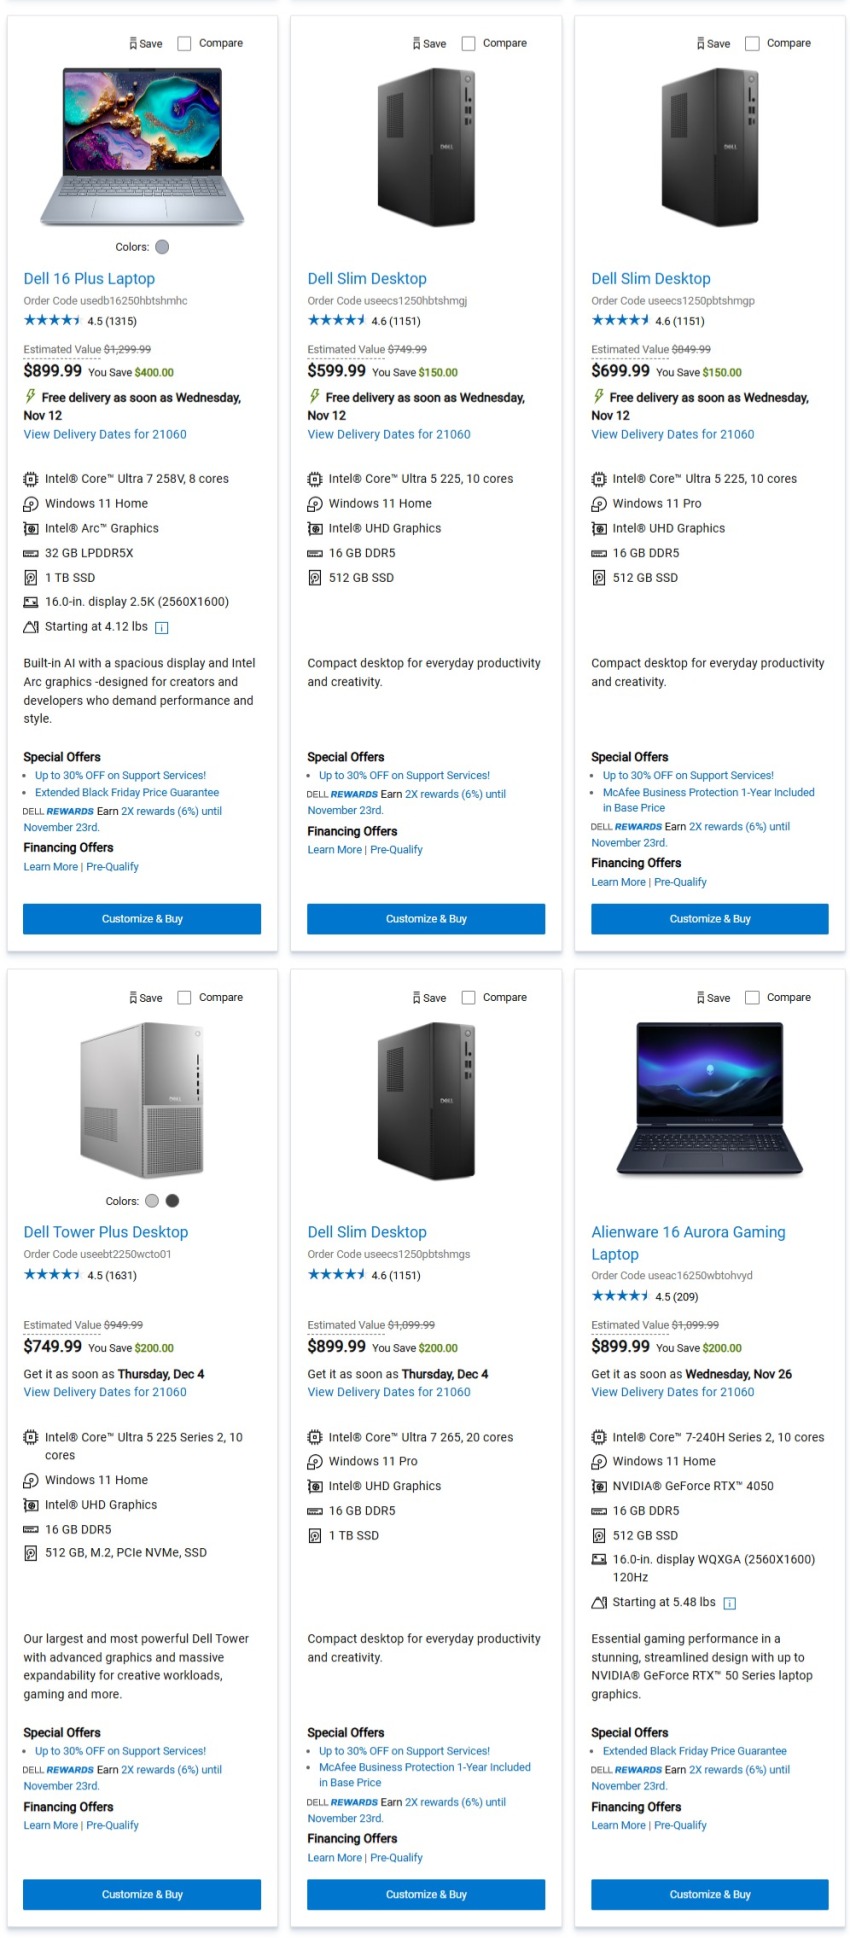Save the $899.99 Dell Slim Desktop
Viewport: 850px width, 1938px height.
pyautogui.click(x=430, y=998)
